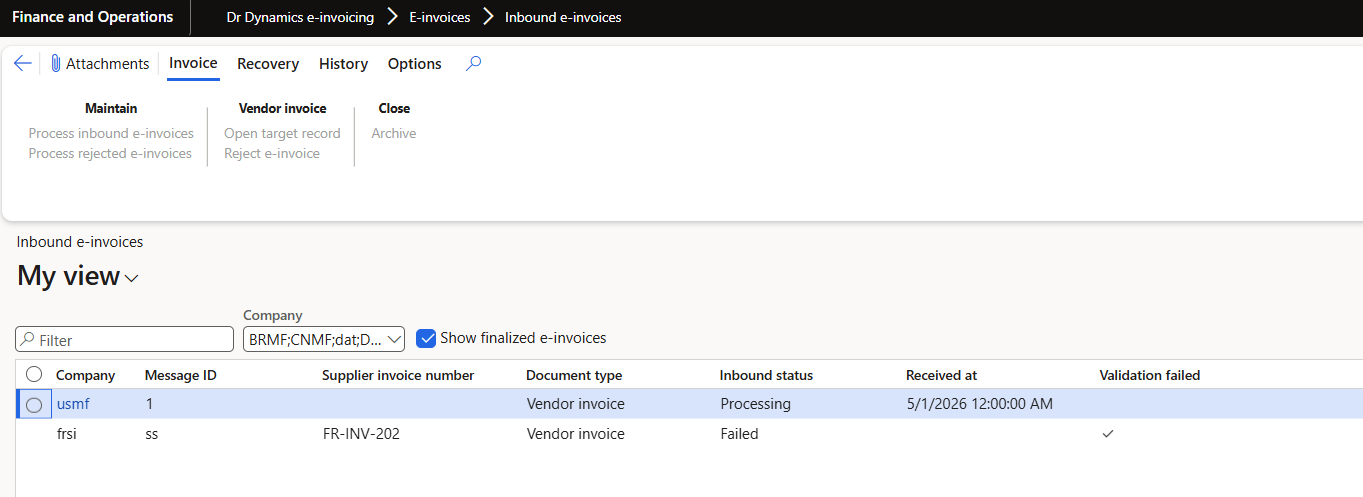Image resolution: width=1363 pixels, height=497 pixels.
Task: Click the Inbound status column header
Action: (x=766, y=375)
